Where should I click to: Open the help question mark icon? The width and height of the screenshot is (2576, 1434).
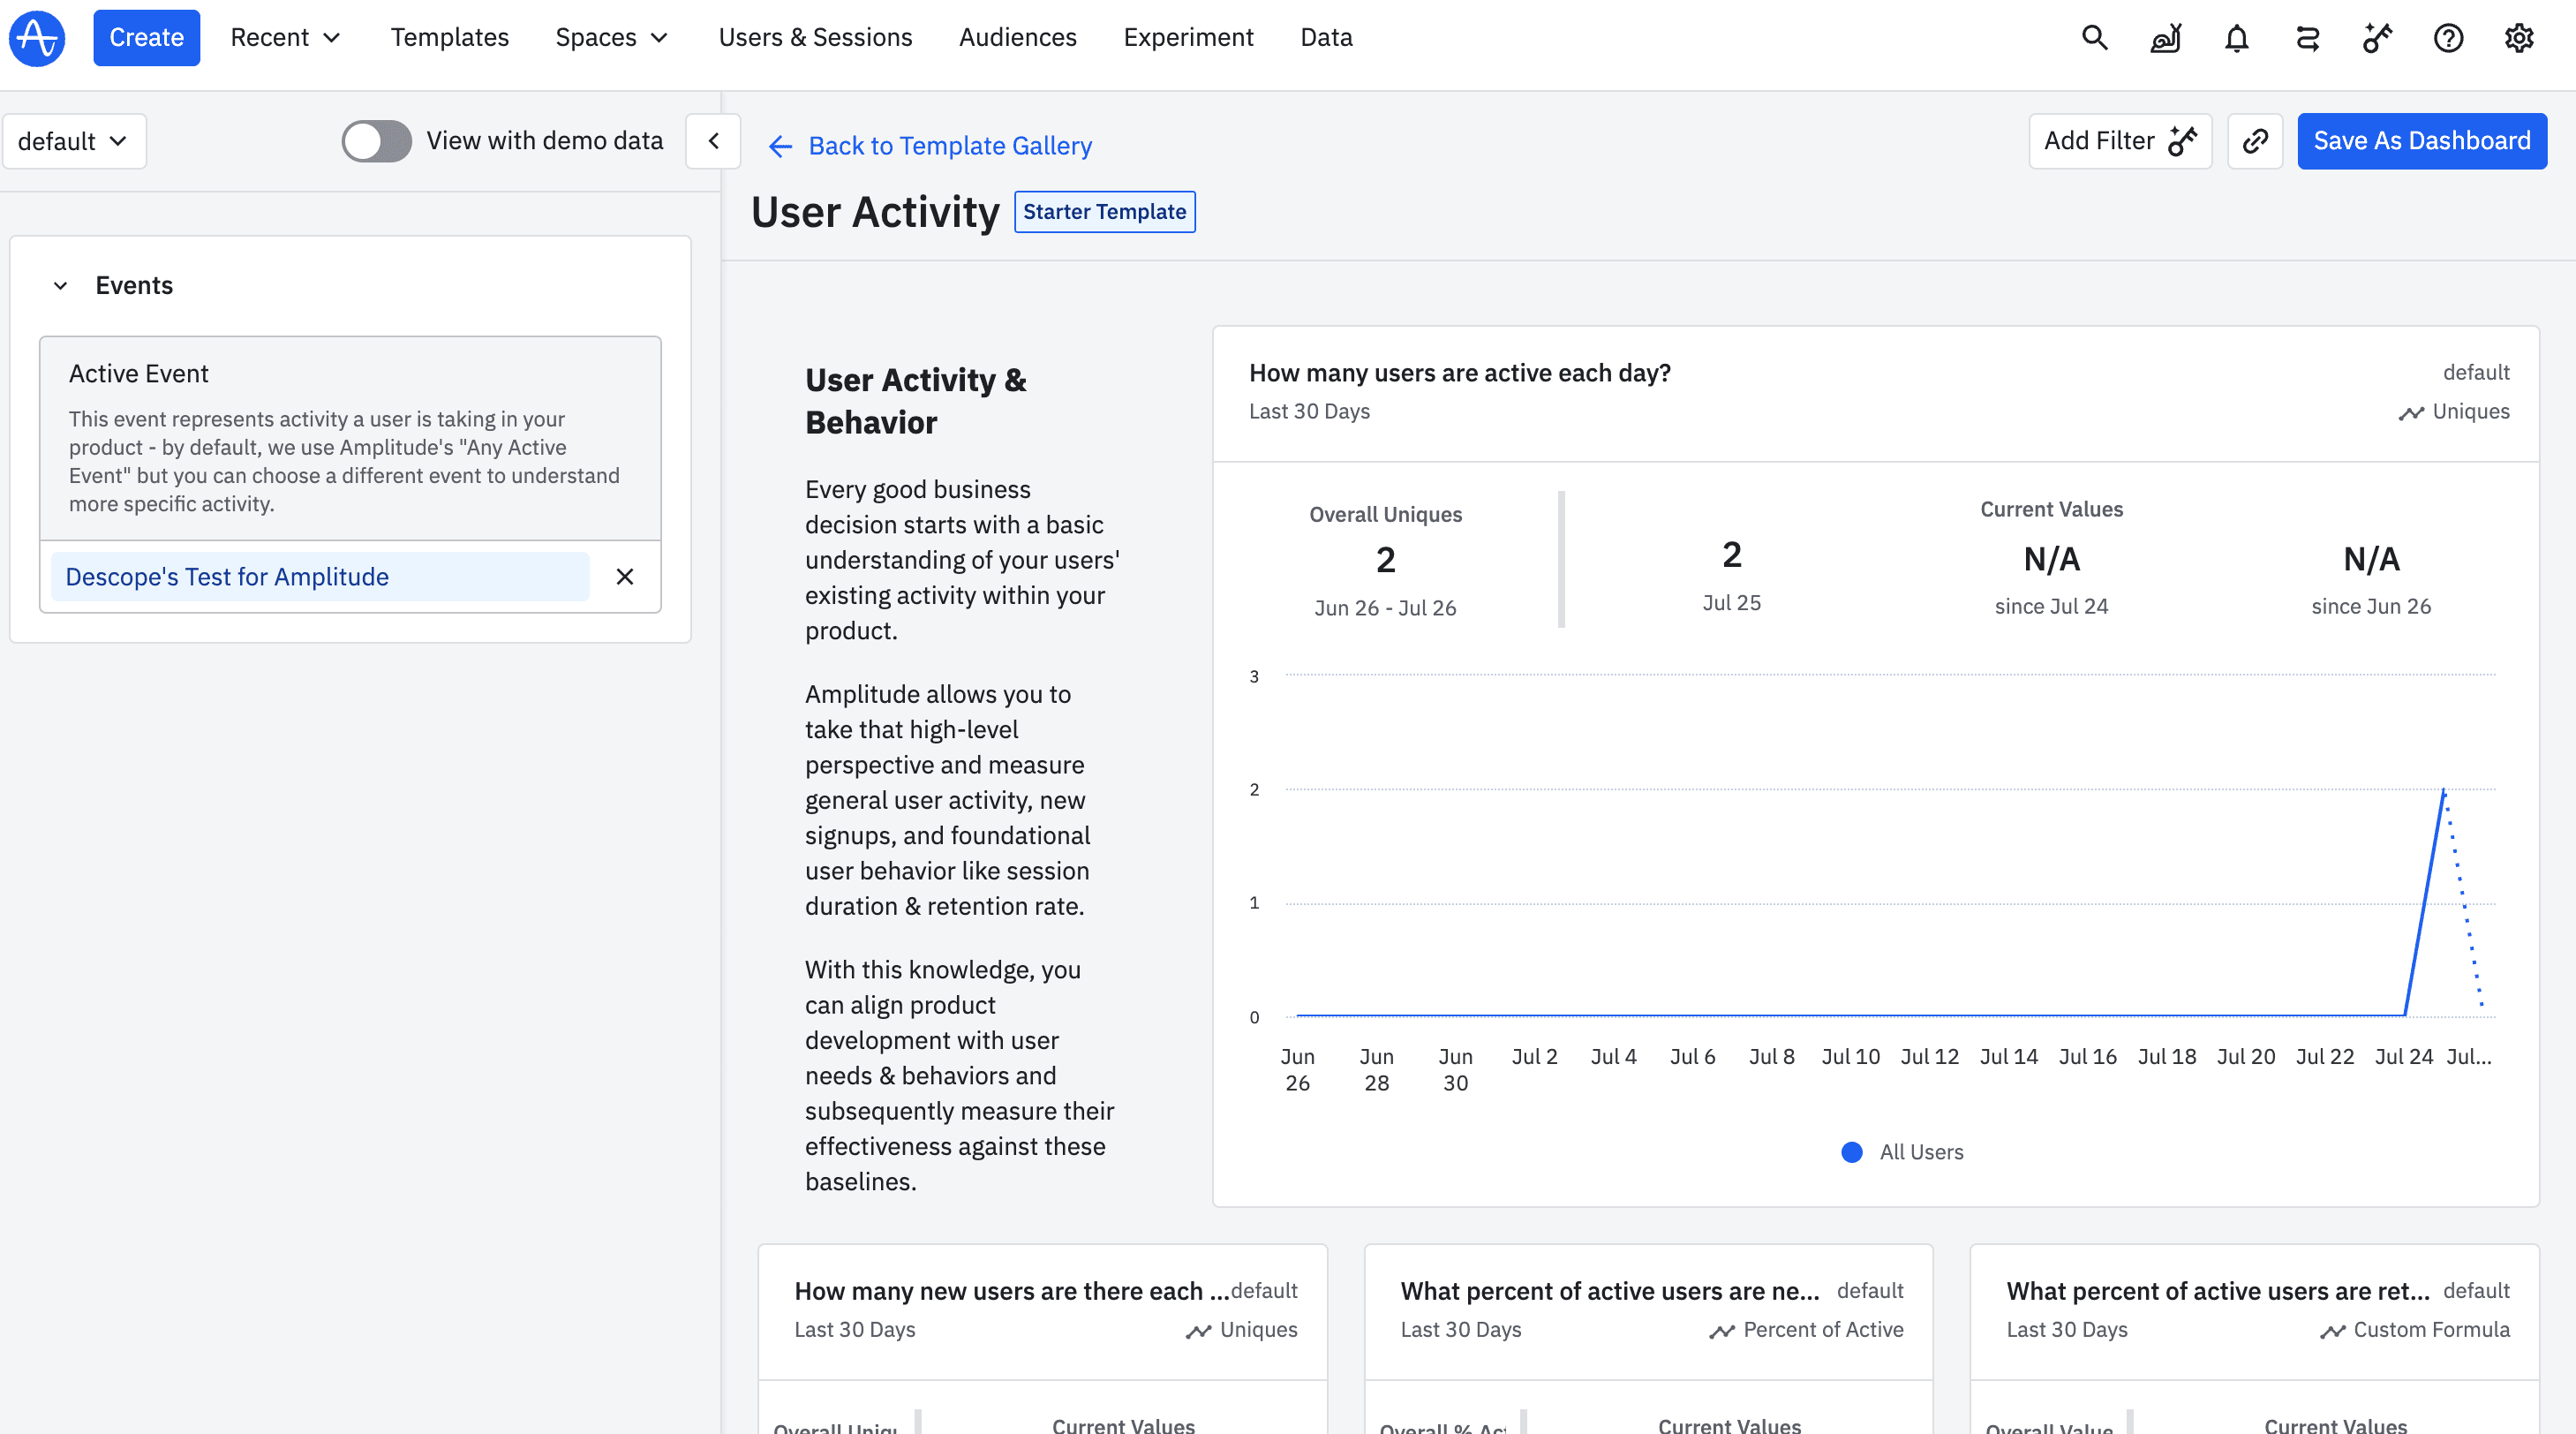[x=2448, y=38]
